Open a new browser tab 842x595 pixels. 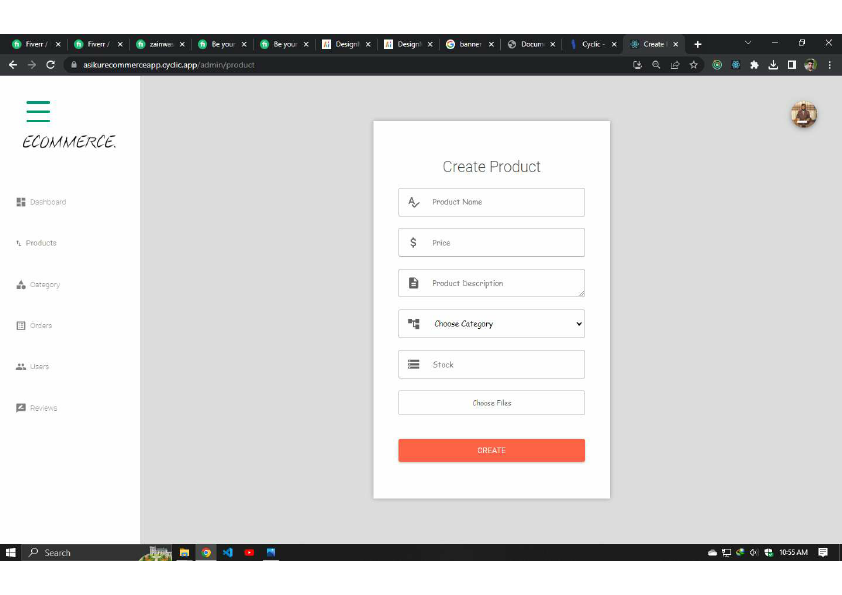698,45
